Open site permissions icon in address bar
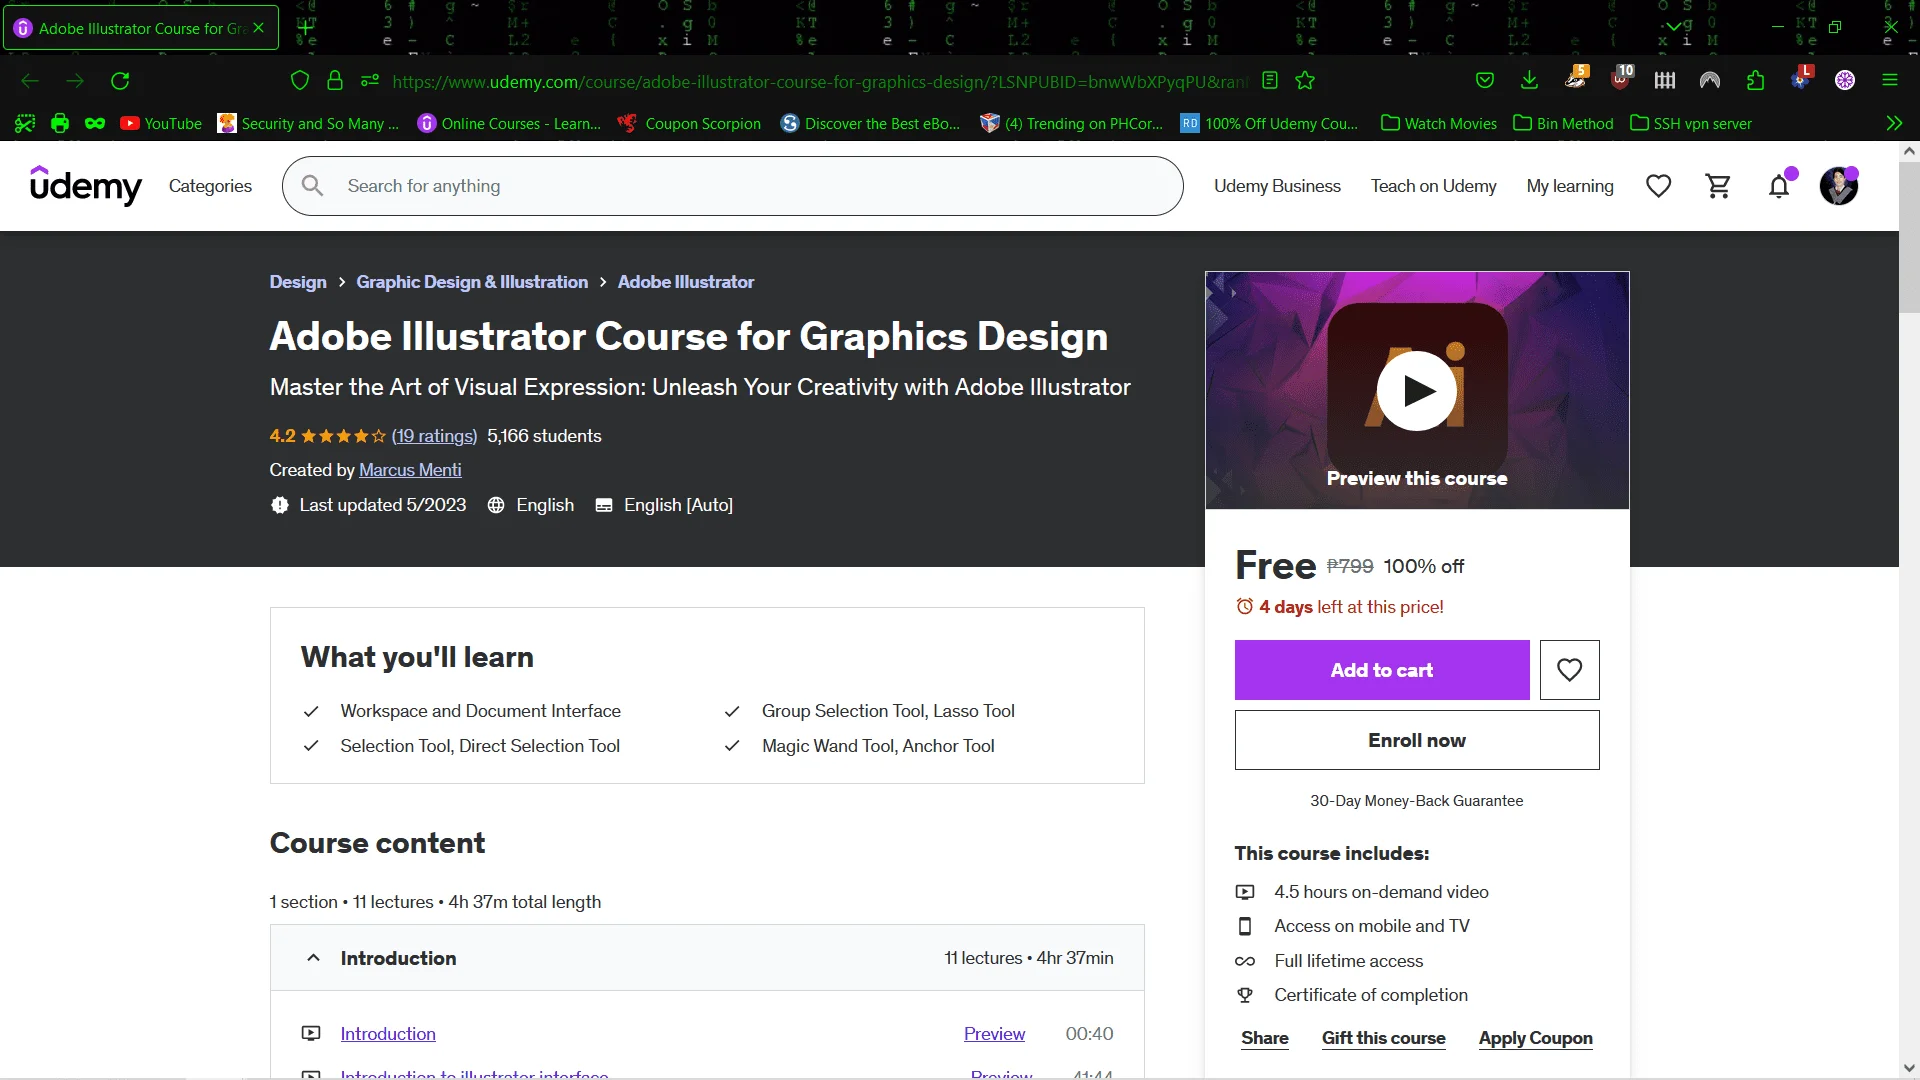The width and height of the screenshot is (1920, 1080). (370, 81)
